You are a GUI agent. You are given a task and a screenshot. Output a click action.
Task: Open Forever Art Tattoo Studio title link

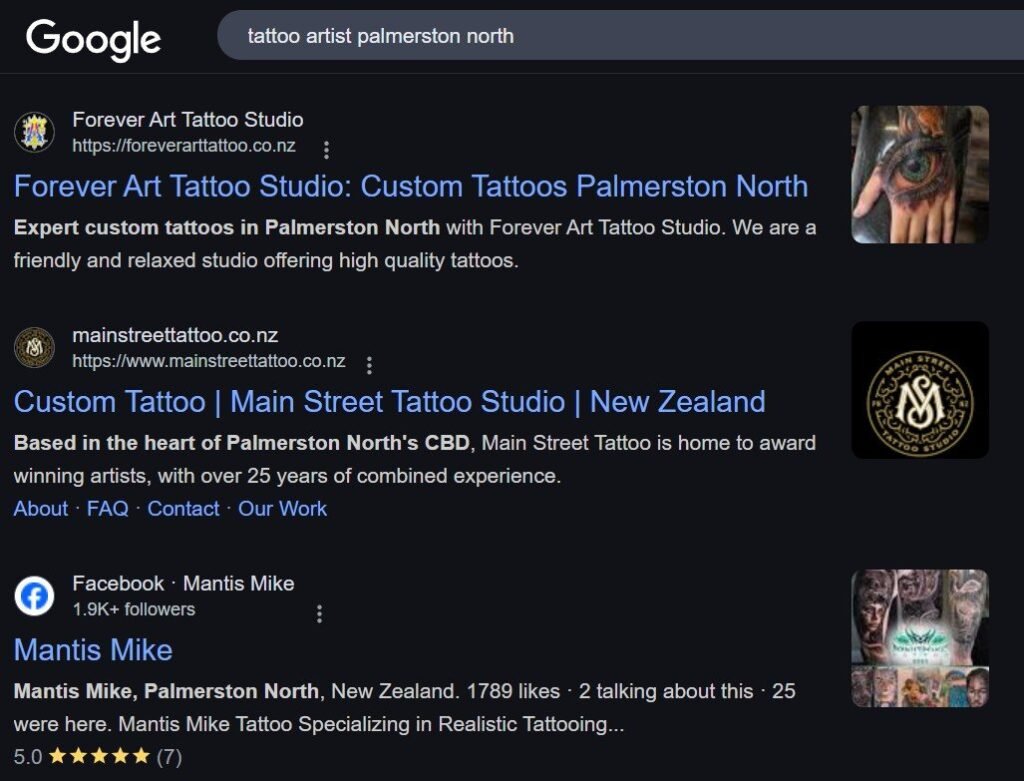point(410,186)
